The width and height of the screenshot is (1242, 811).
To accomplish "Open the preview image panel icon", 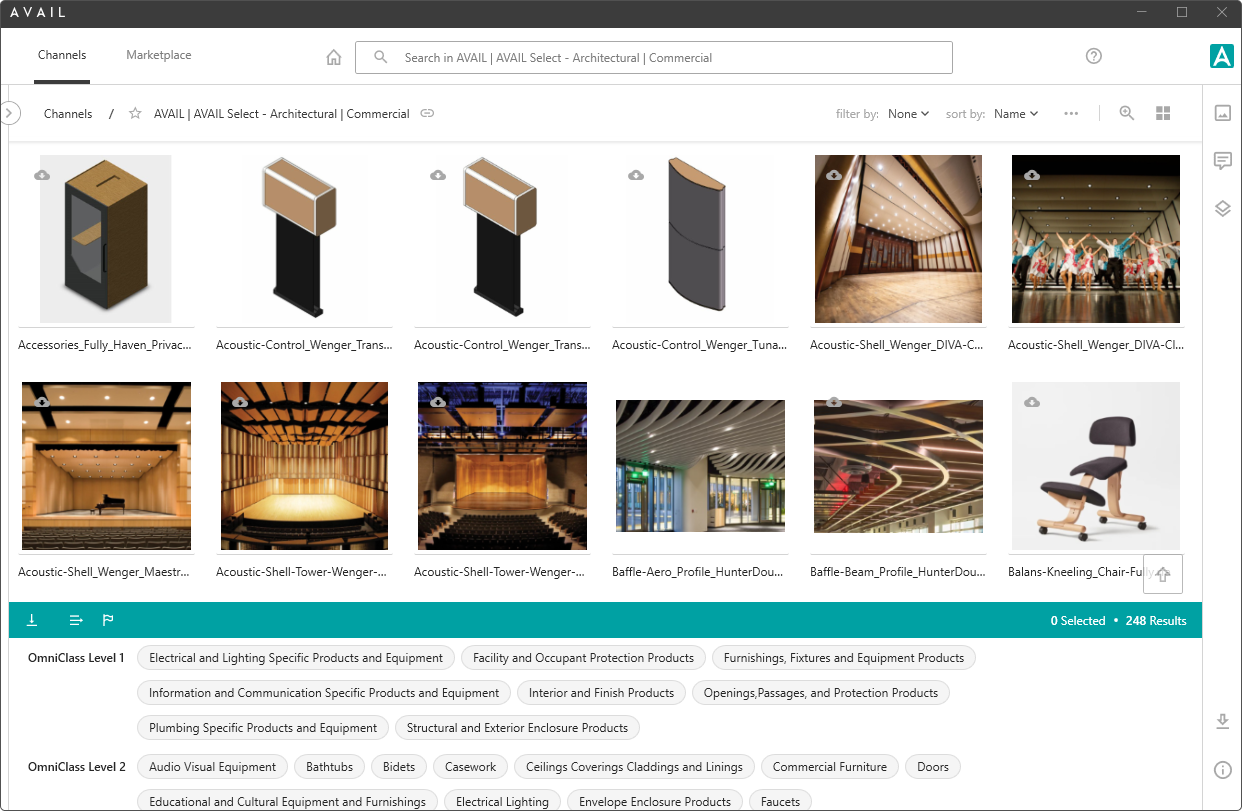I will tap(1222, 113).
